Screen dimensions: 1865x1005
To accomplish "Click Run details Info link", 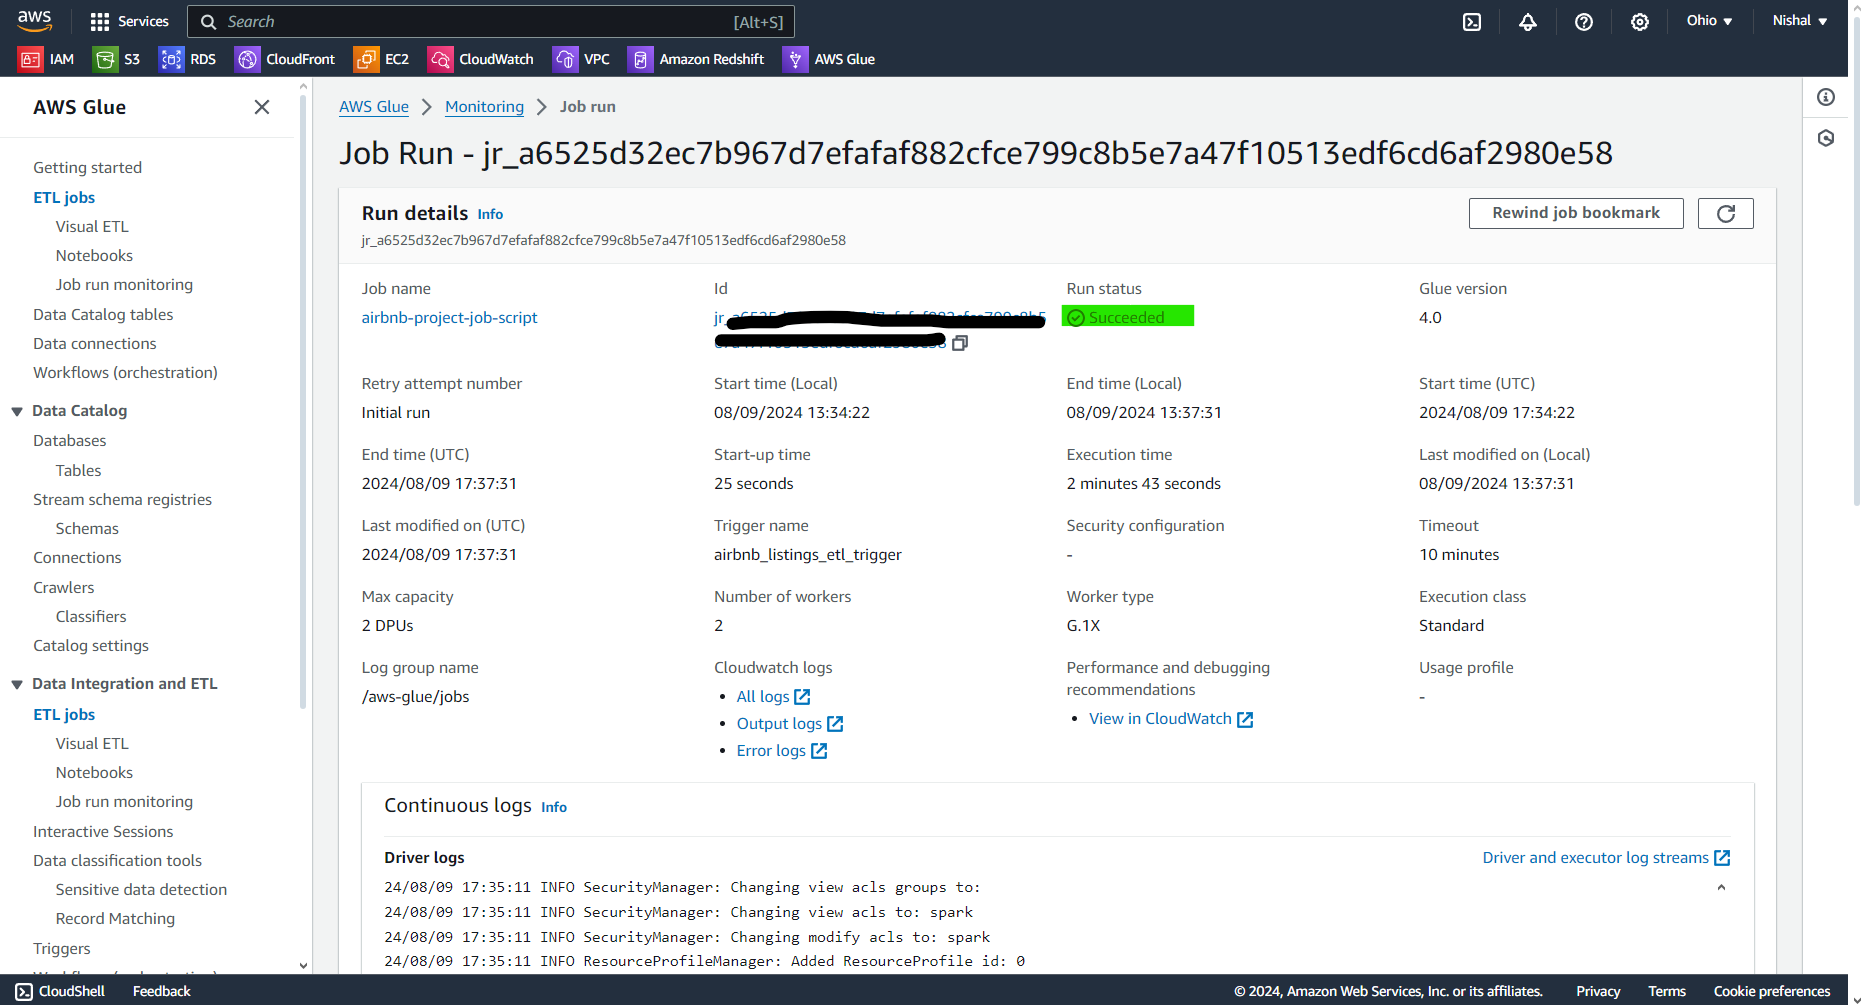I will click(490, 215).
